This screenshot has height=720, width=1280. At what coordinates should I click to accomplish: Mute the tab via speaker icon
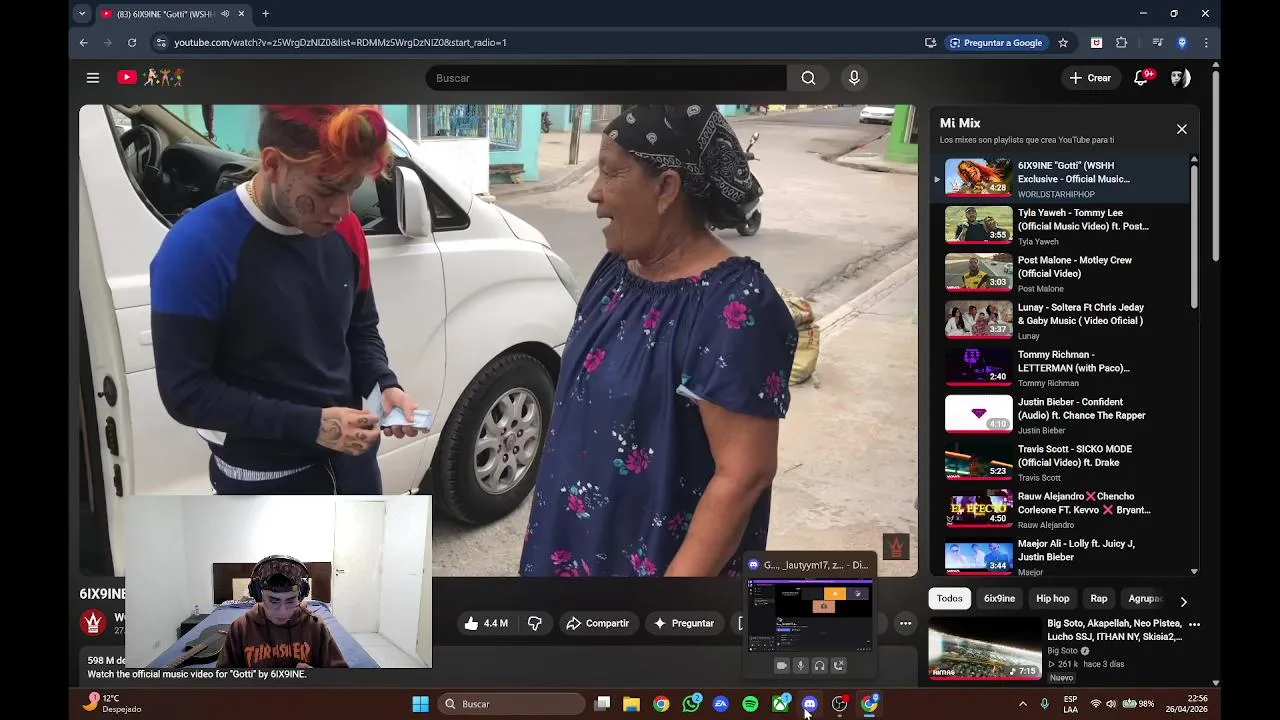coord(225,14)
